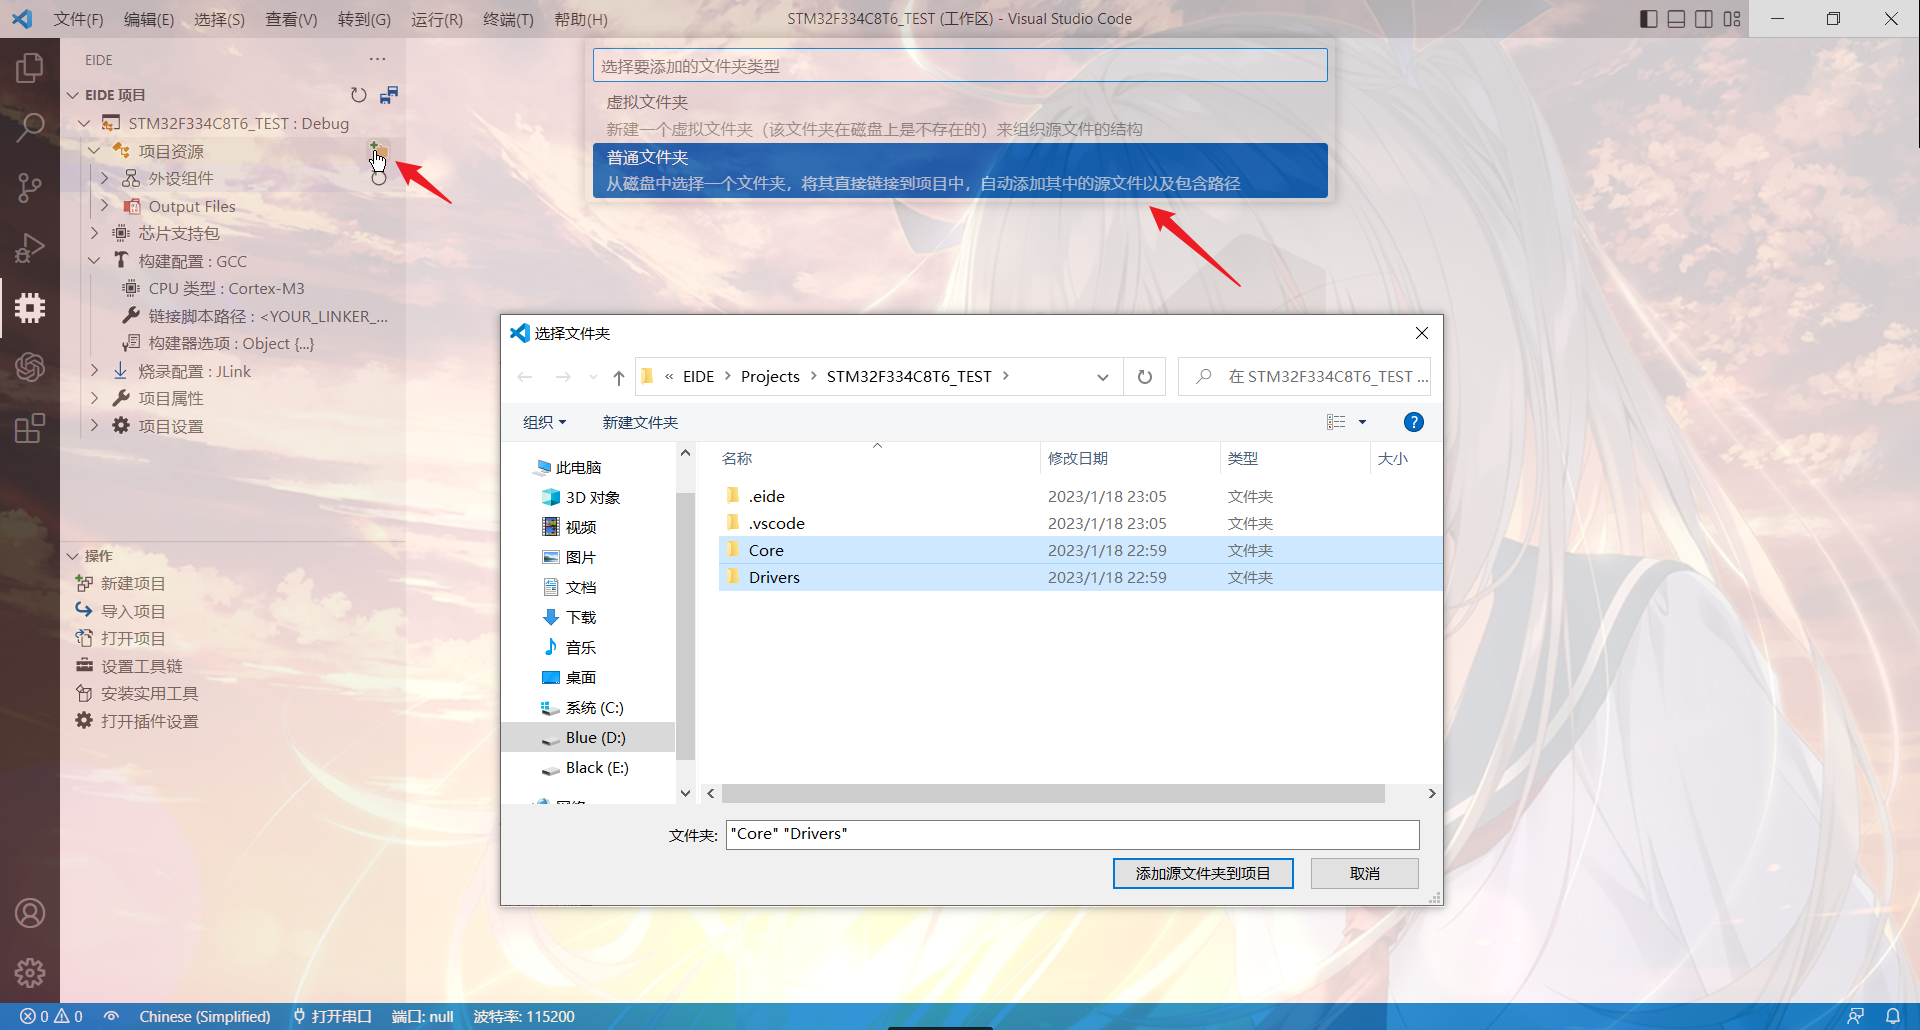Open the 终端(T) menu
Viewport: 1920px width, 1030px height.
point(508,19)
